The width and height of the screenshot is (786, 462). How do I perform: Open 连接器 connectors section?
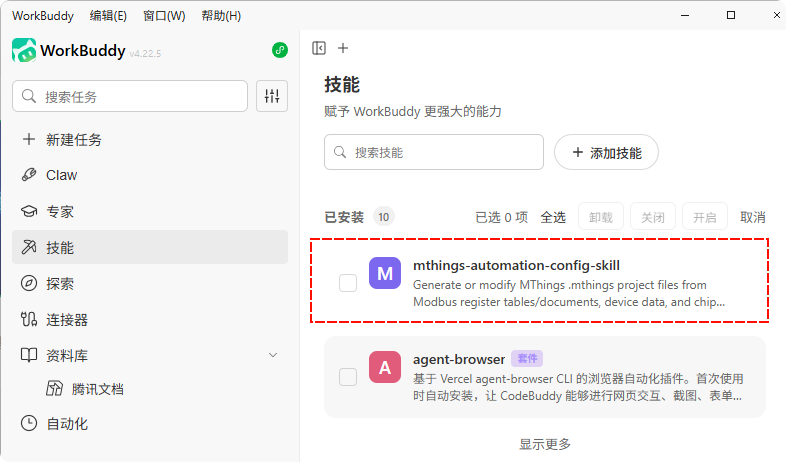(150, 319)
